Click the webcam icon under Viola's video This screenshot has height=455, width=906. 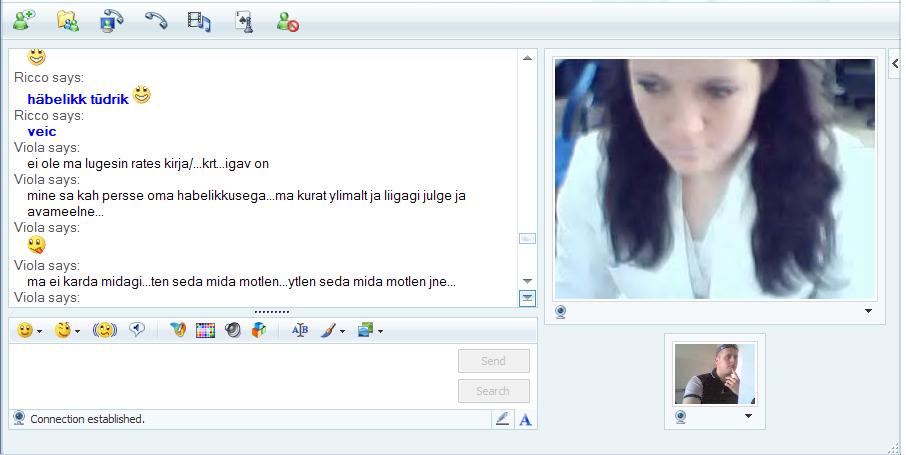point(560,312)
